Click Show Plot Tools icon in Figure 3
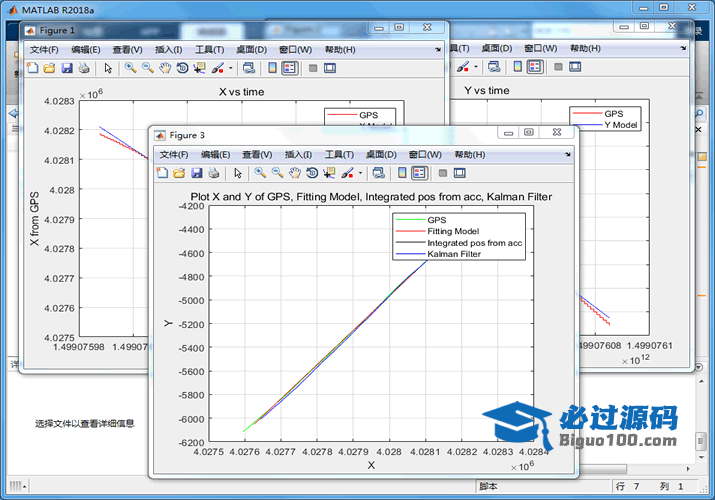Screen dimensions: 715x500 [x=460, y=173]
